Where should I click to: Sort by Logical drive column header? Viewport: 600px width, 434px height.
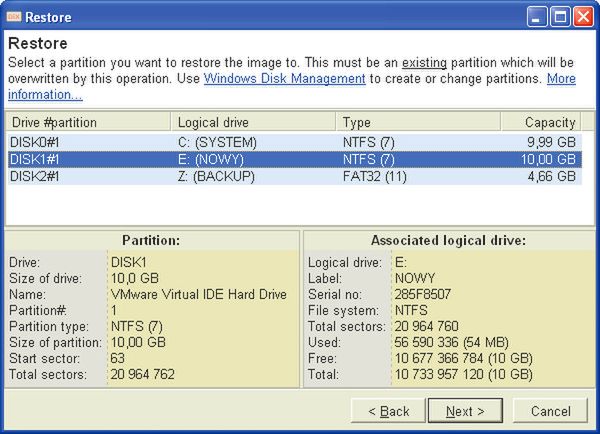coord(252,122)
